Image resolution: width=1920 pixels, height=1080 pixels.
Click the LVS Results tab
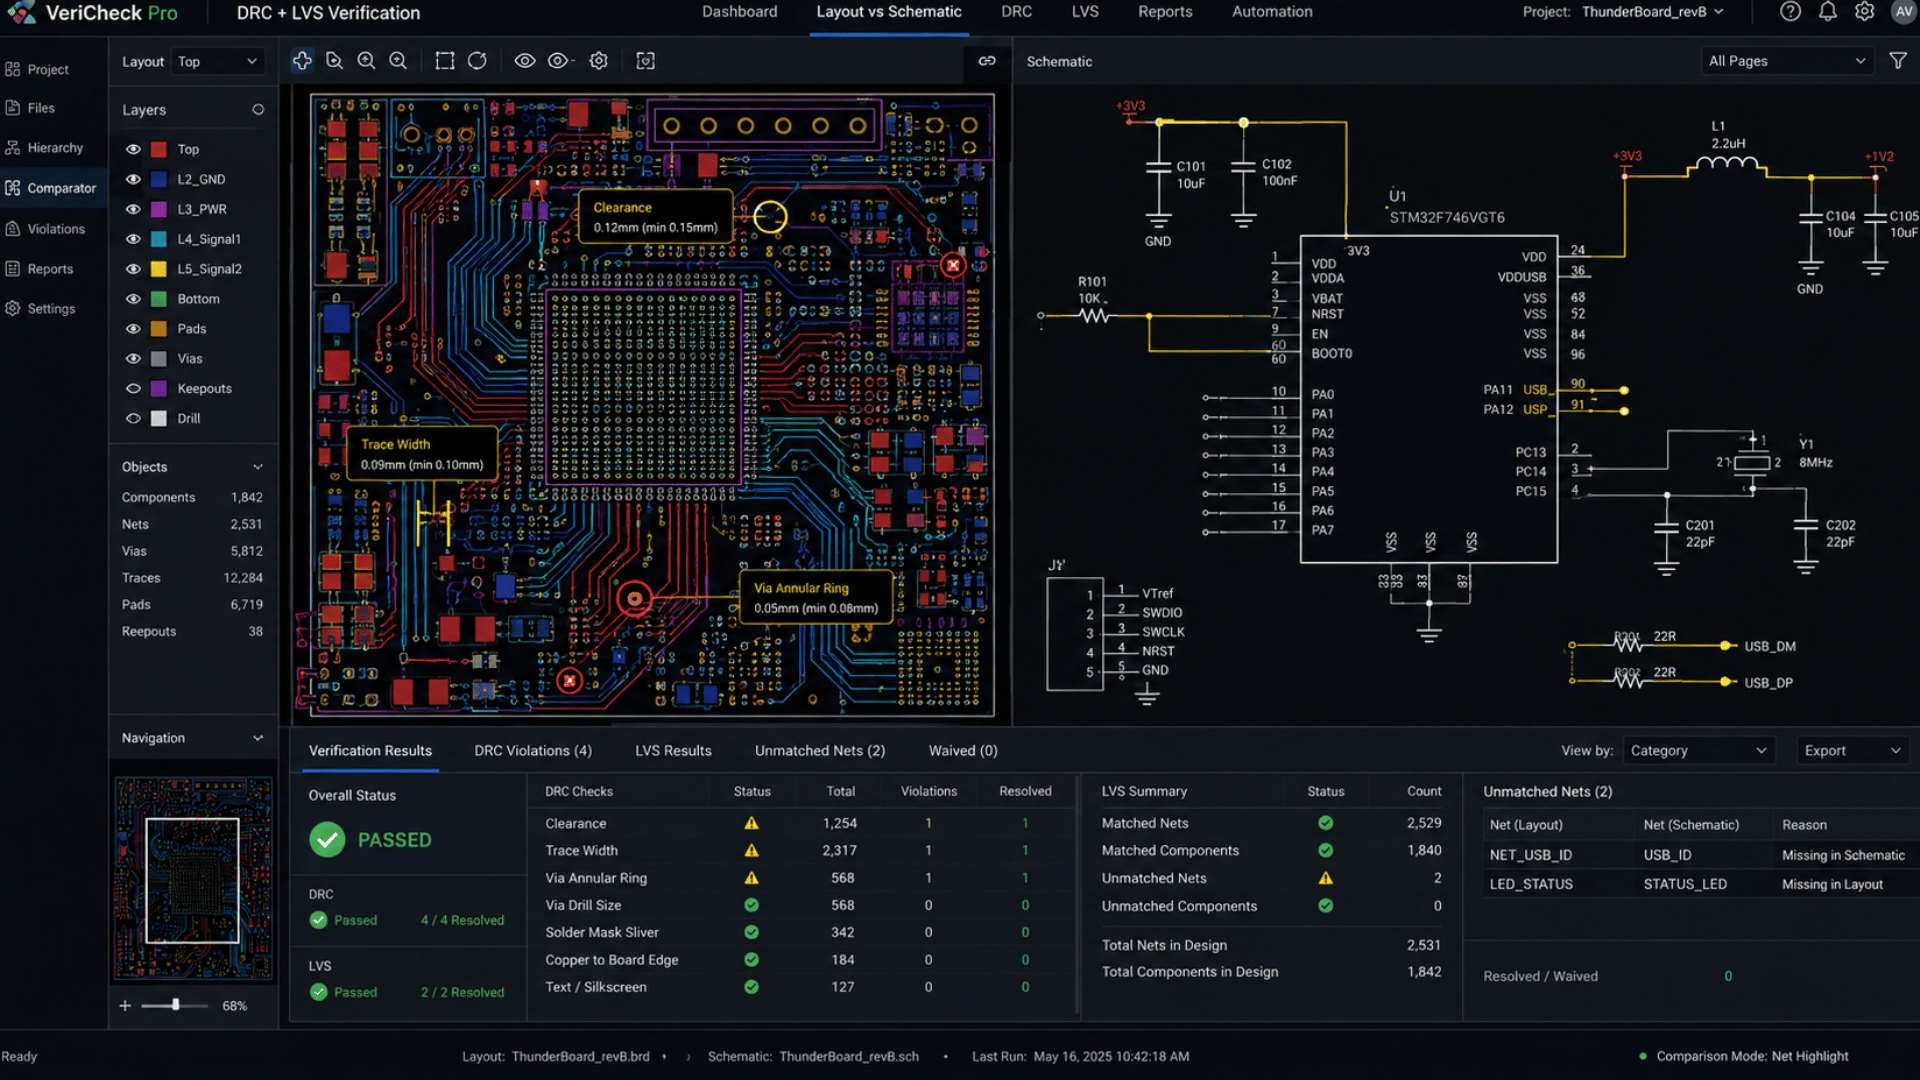(x=673, y=751)
